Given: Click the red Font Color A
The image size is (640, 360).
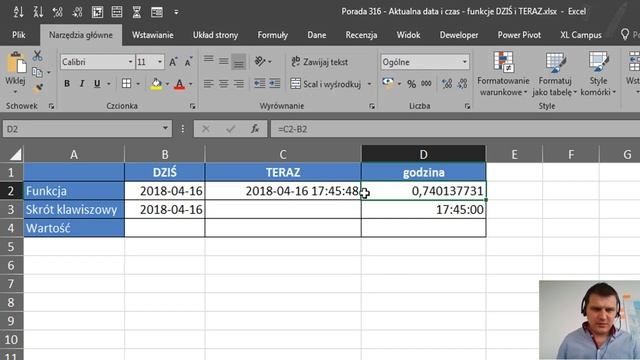Looking at the screenshot, I should pyautogui.click(x=179, y=84).
